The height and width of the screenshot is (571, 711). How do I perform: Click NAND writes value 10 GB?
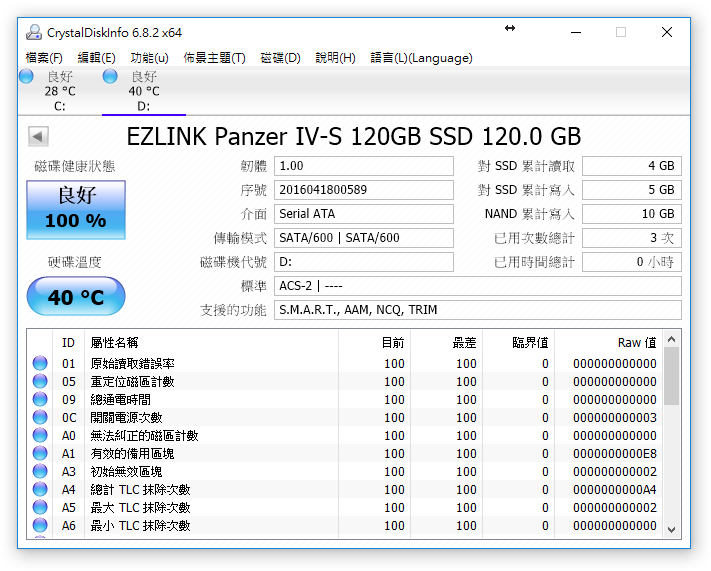[632, 214]
